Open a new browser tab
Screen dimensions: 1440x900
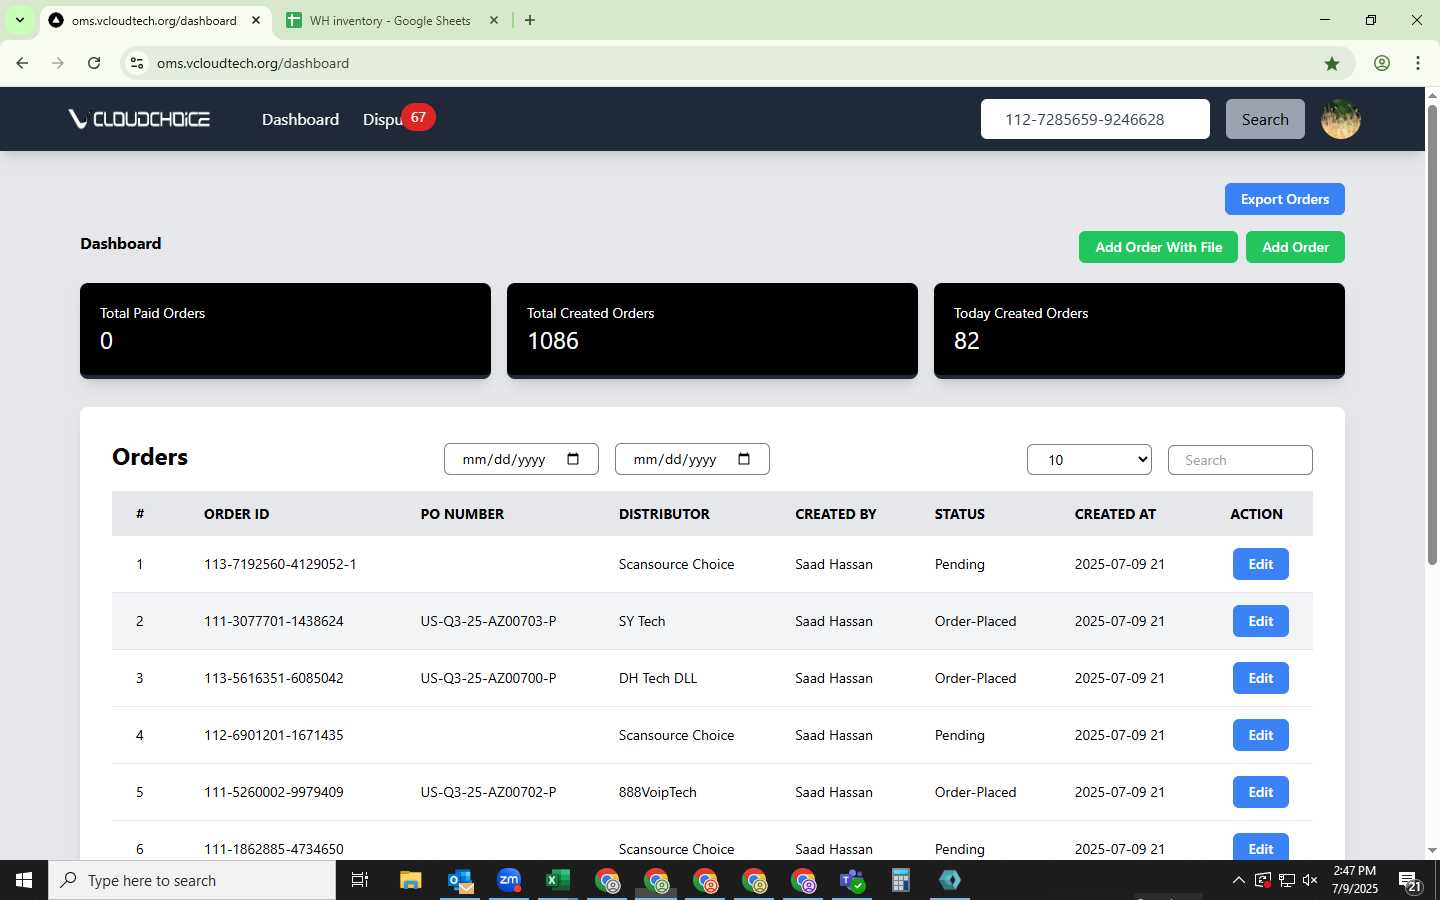tap(530, 20)
